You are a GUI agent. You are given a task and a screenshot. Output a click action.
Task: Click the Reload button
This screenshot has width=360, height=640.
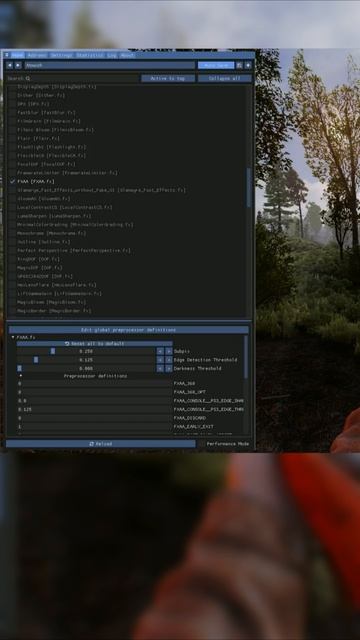pos(101,444)
